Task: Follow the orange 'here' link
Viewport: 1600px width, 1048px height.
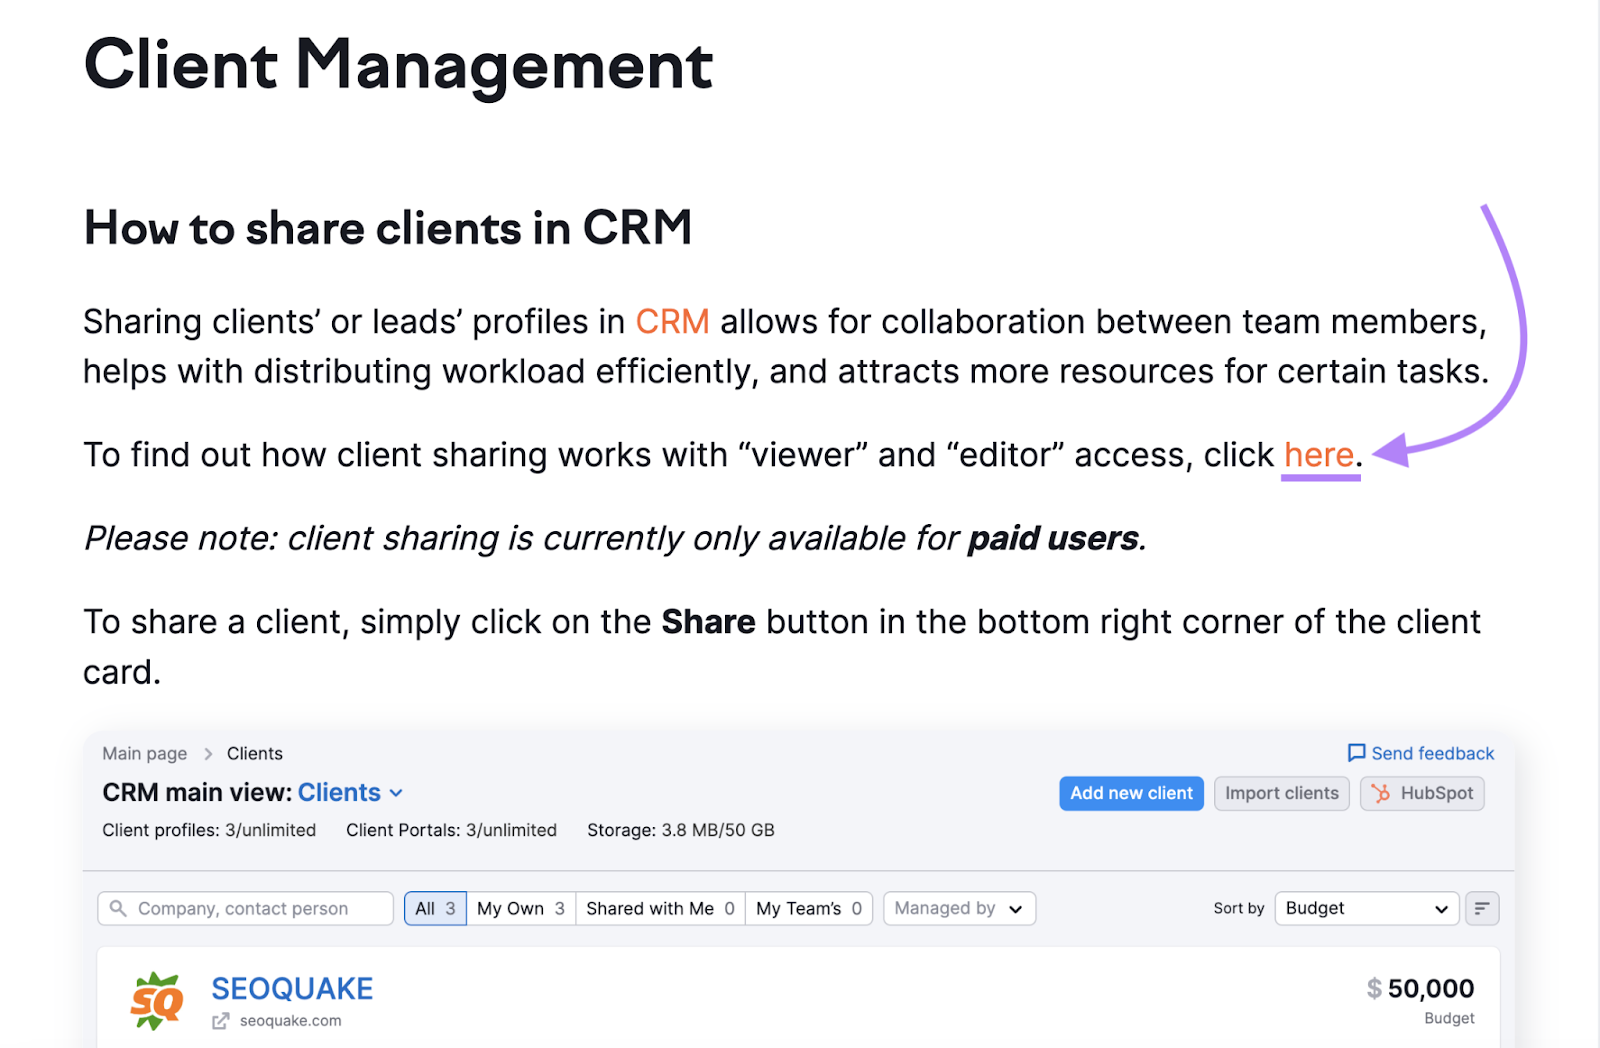Action: point(1318,455)
